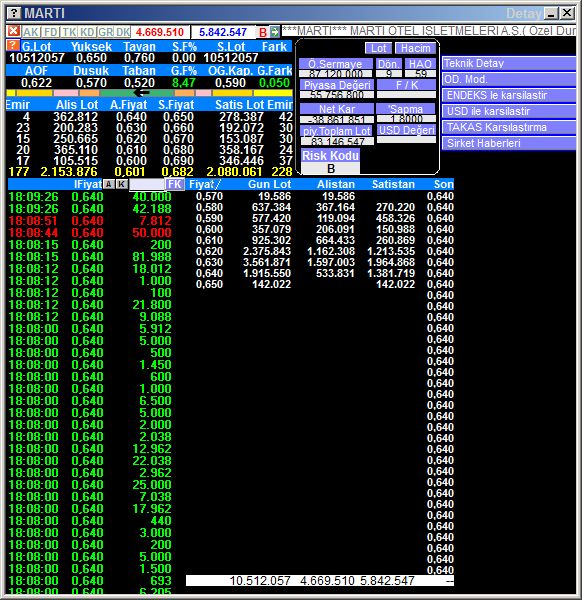This screenshot has height=600, width=582.
Task: Click the black arrow on the price range bar
Action: (141, 93)
